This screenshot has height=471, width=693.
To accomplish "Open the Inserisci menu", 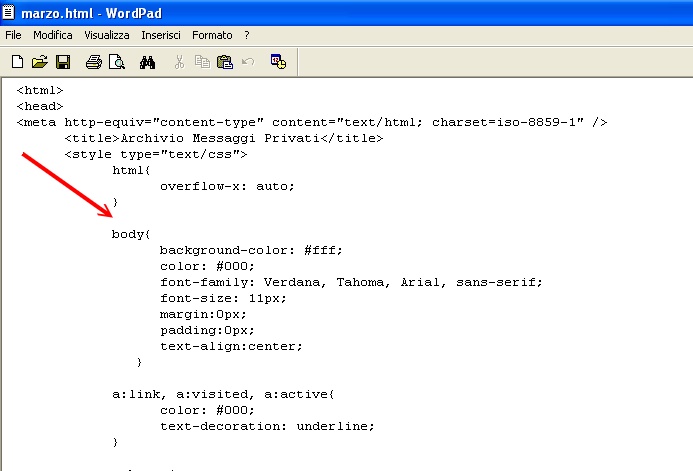I will (x=161, y=35).
